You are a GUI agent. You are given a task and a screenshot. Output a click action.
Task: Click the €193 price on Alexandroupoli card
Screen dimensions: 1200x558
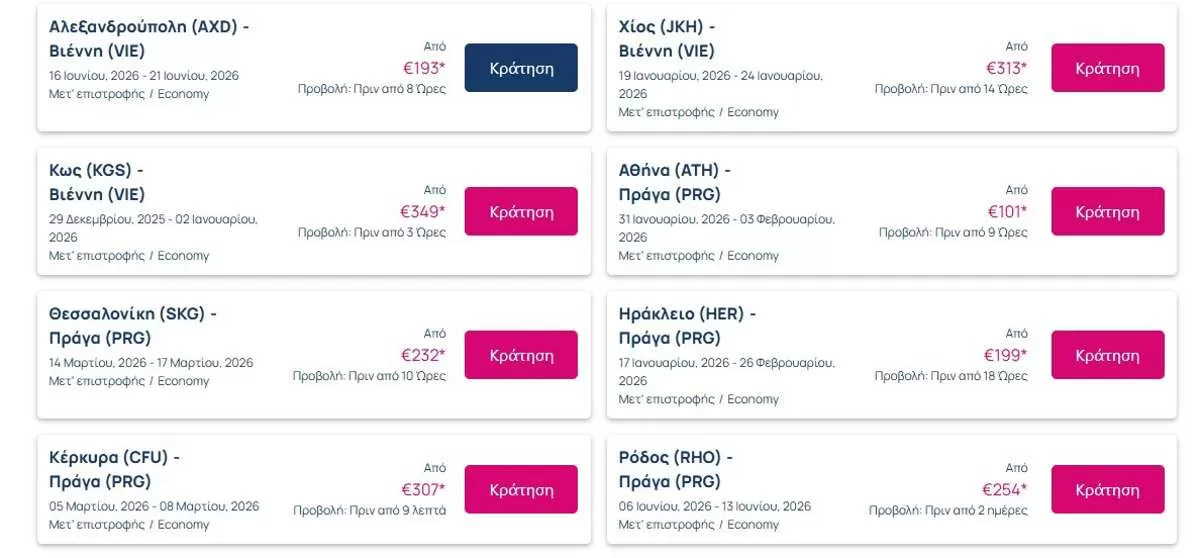(x=422, y=68)
